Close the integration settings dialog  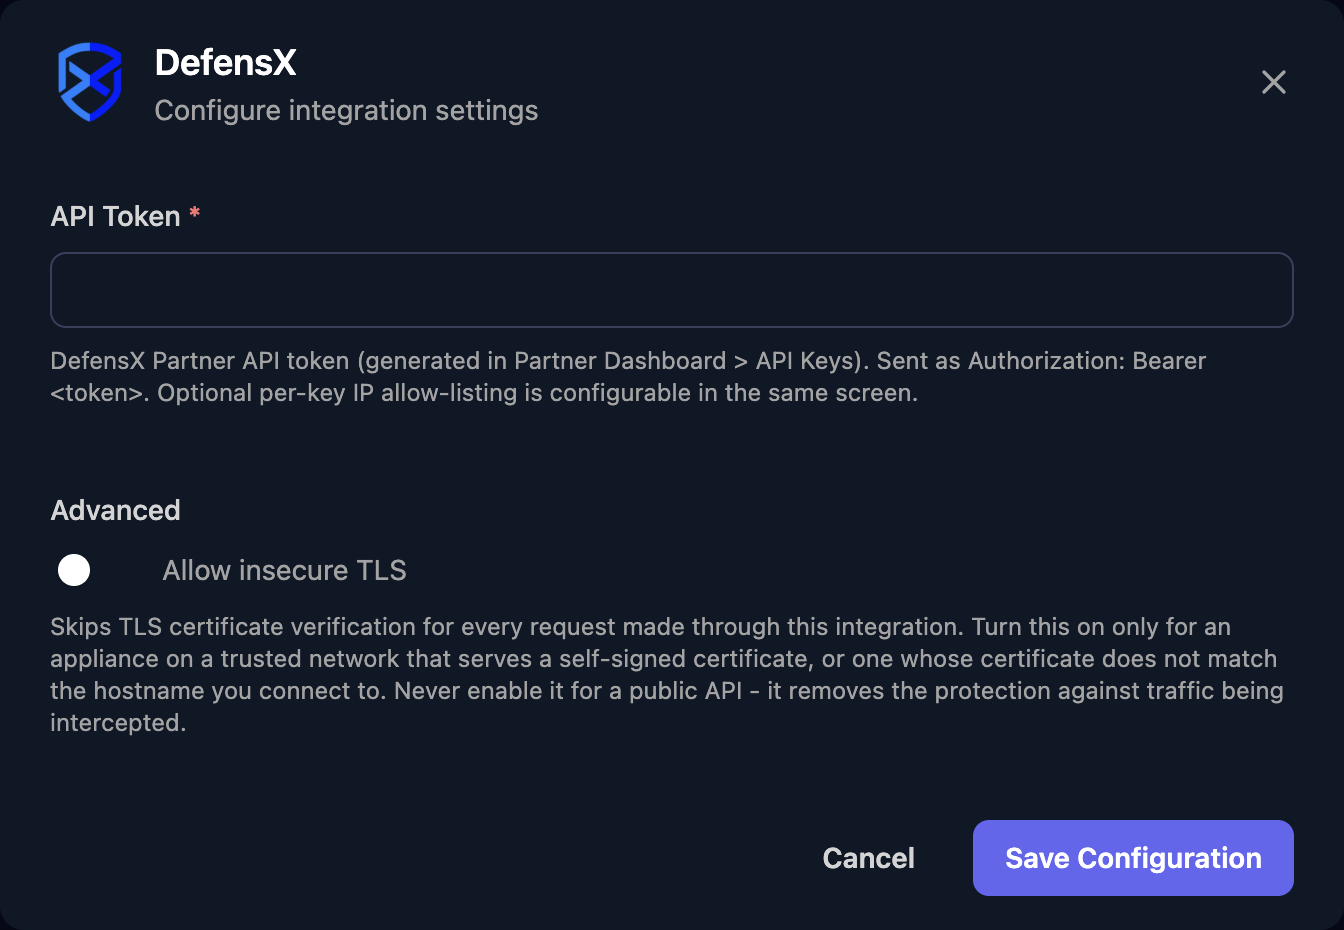tap(1273, 82)
